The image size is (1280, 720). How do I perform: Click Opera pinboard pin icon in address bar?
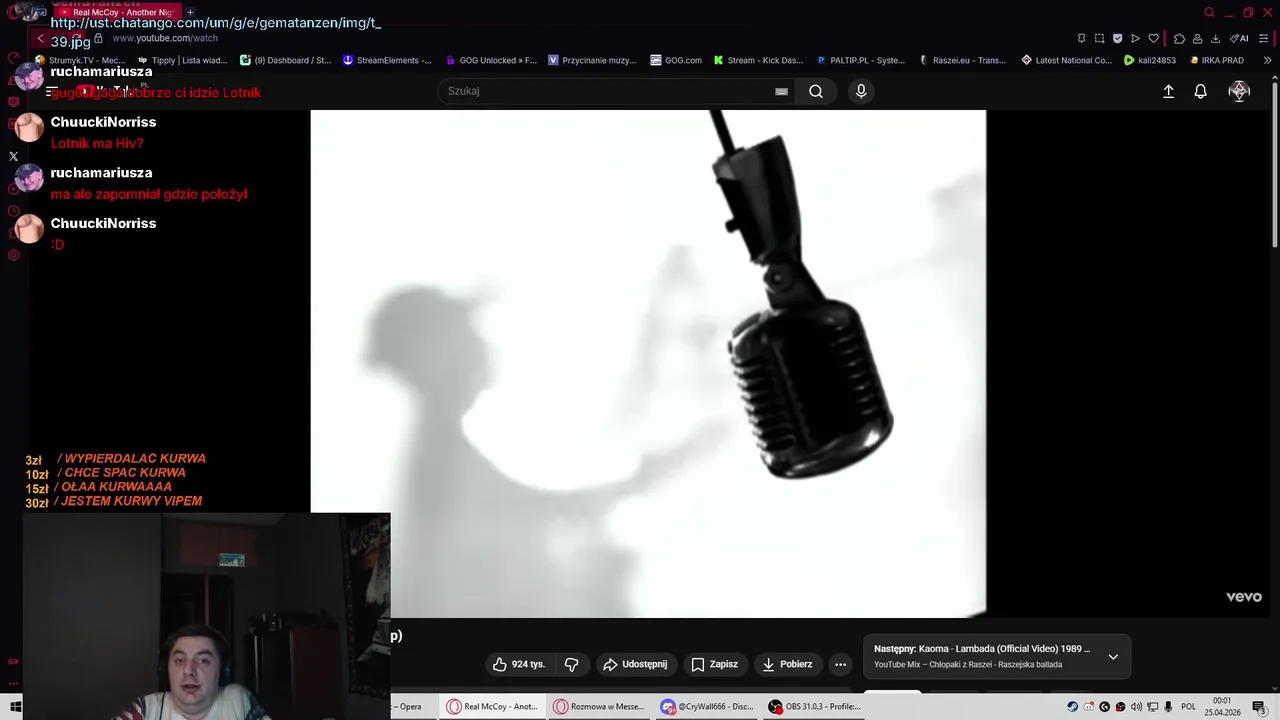click(x=1081, y=38)
